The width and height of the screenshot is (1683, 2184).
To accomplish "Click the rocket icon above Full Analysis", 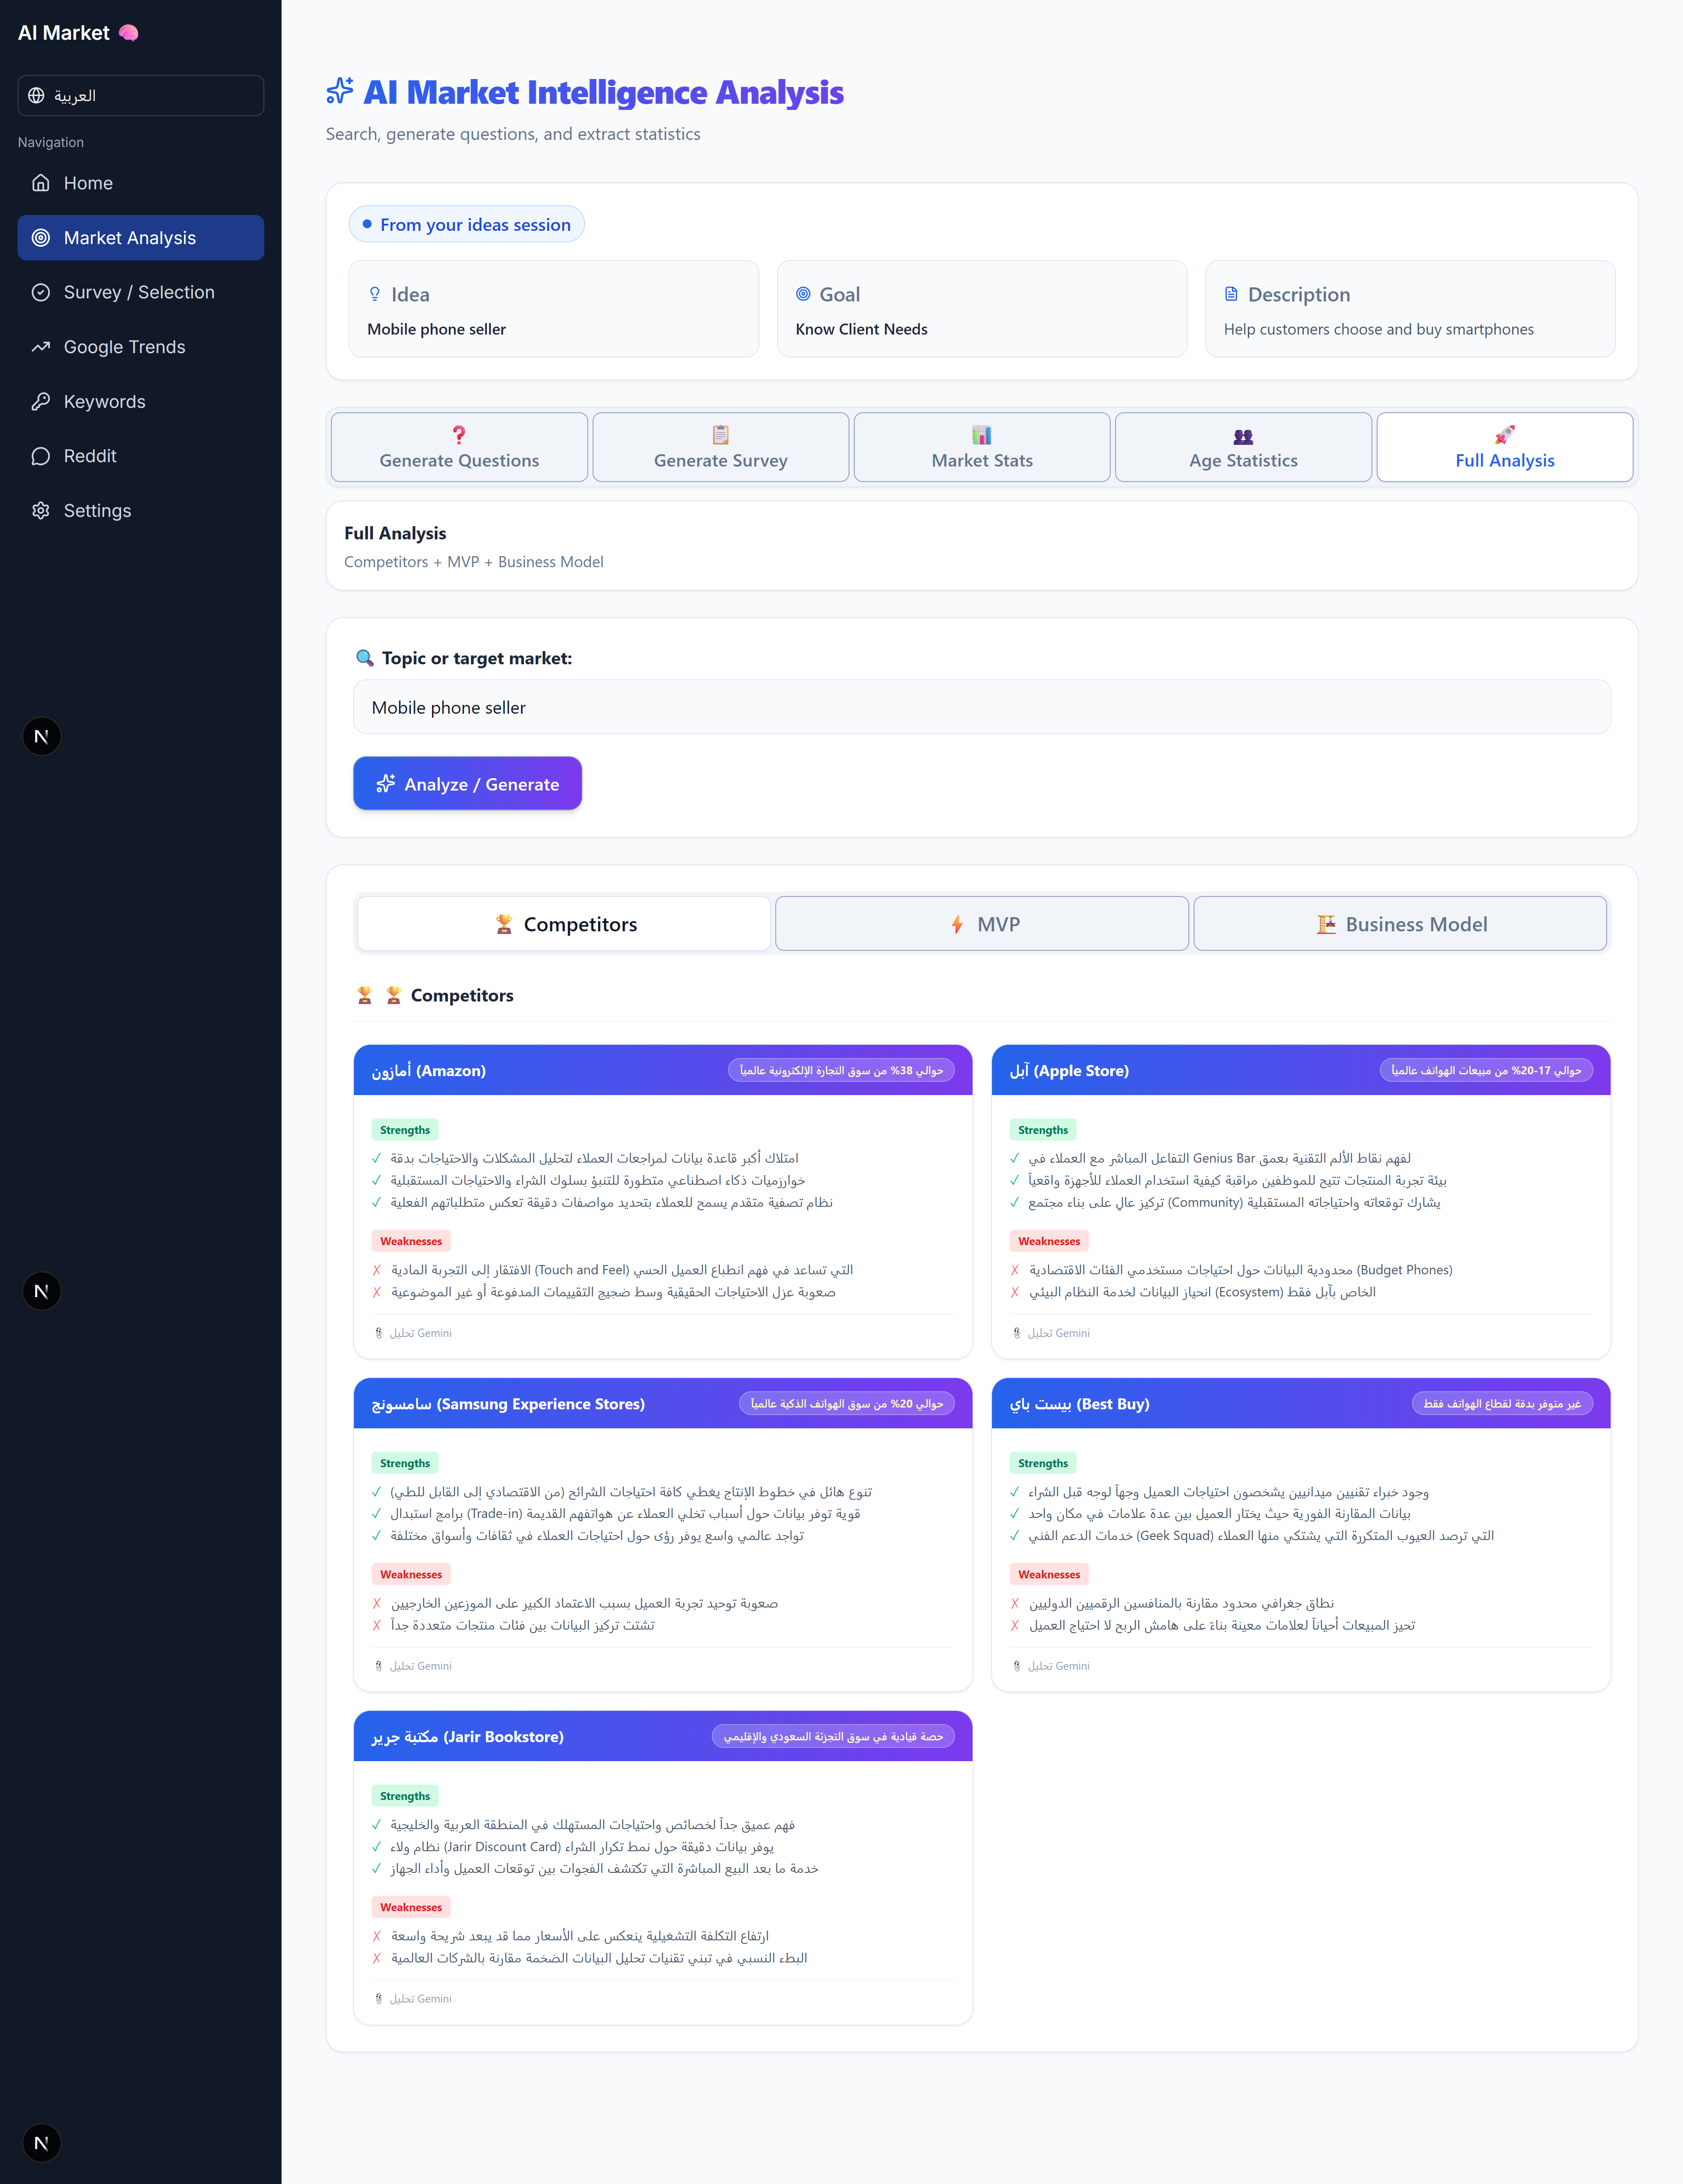I will (x=1505, y=435).
